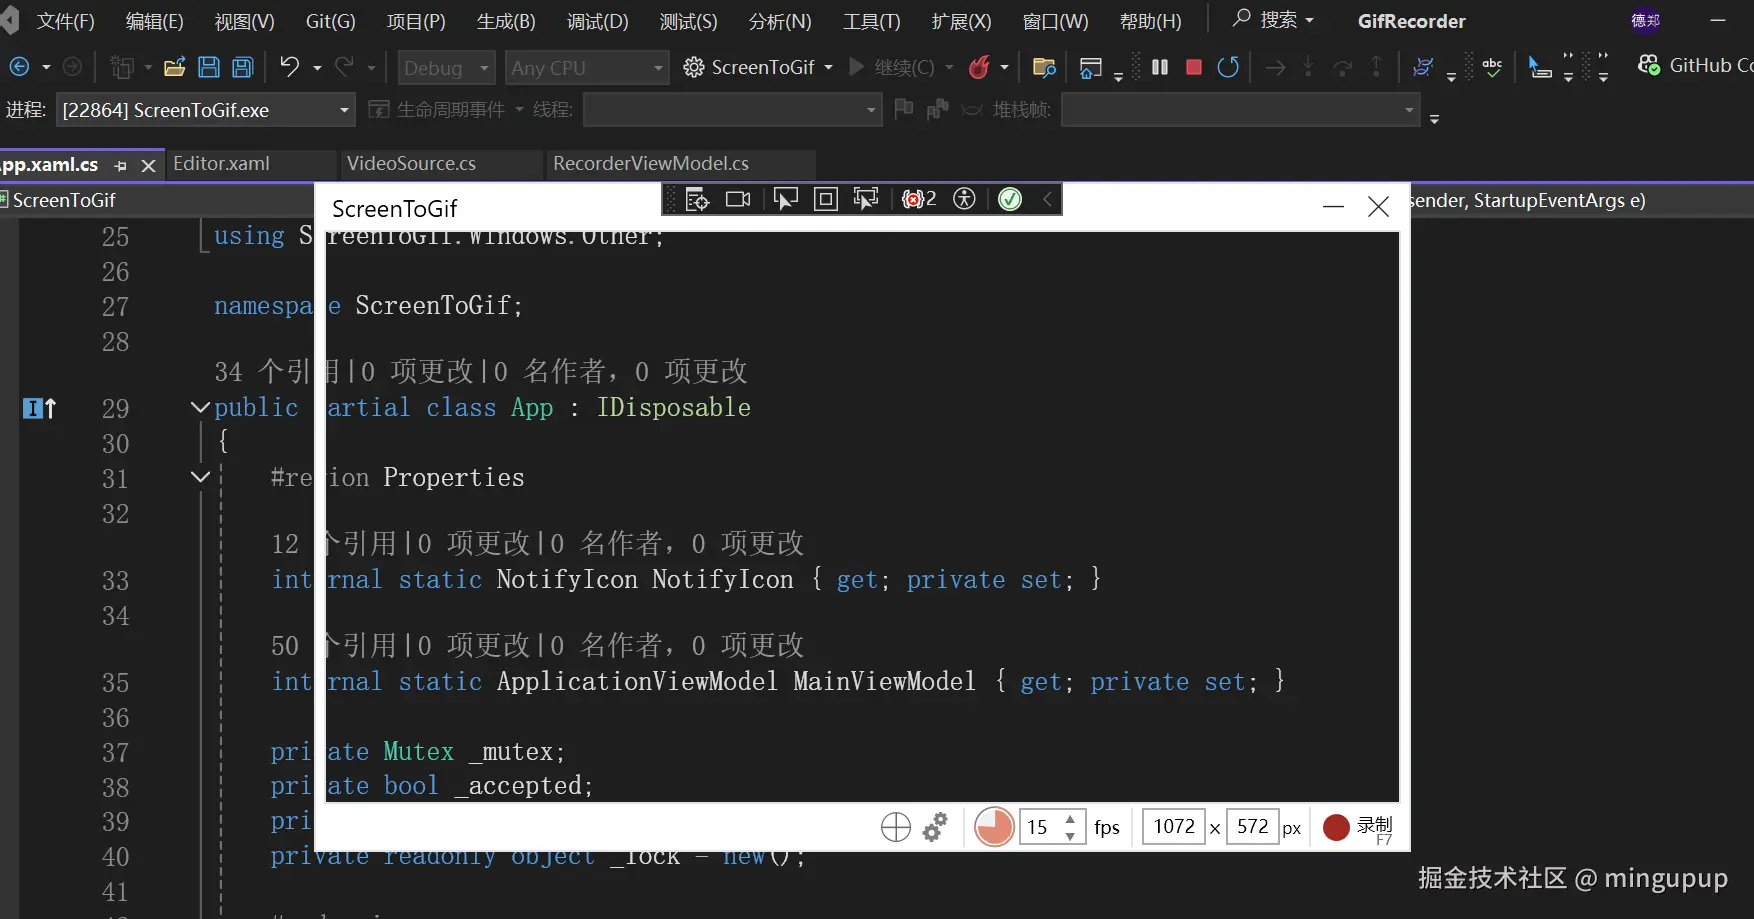The height and width of the screenshot is (919, 1754).
Task: Show XAML binding failures count icon
Action: [919, 199]
